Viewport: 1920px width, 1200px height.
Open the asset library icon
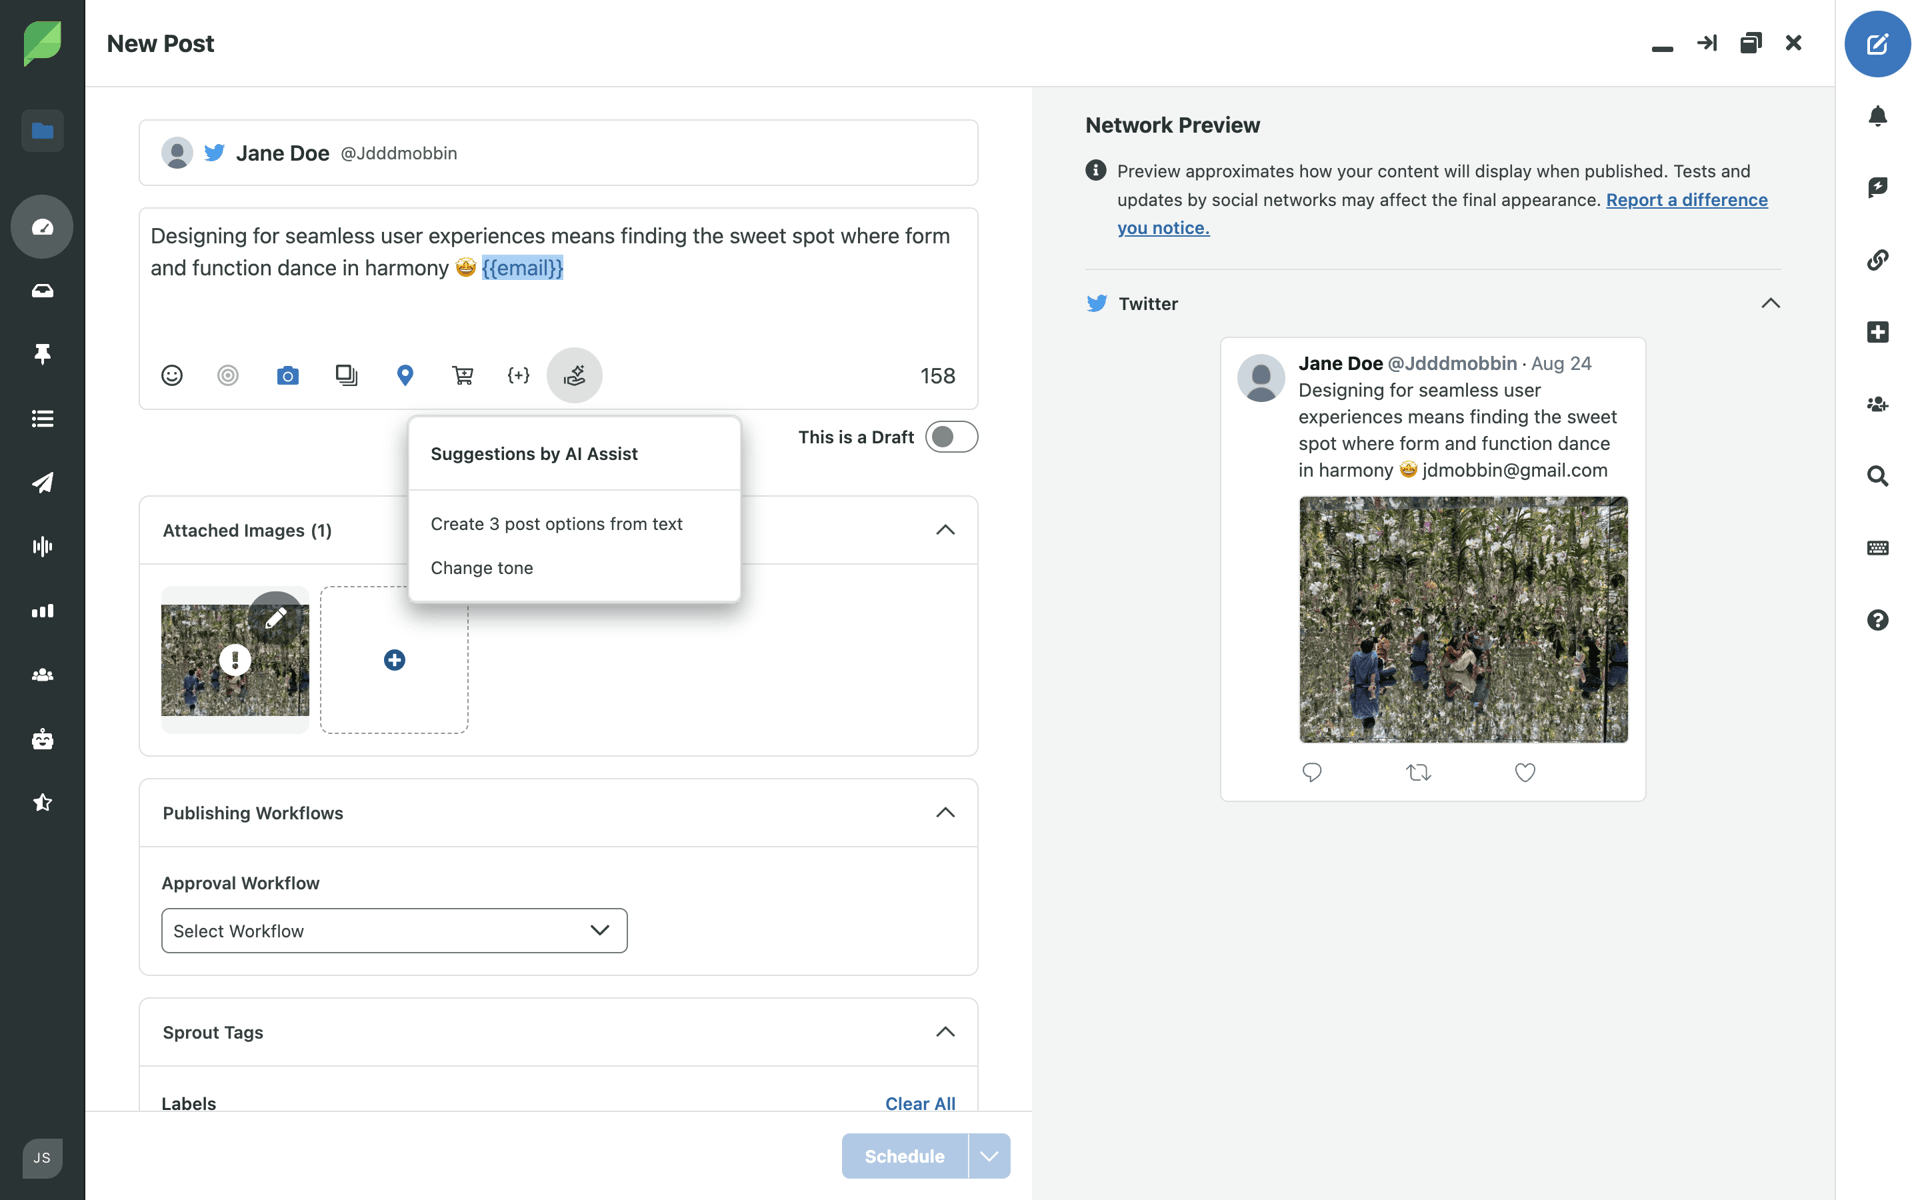click(x=346, y=375)
